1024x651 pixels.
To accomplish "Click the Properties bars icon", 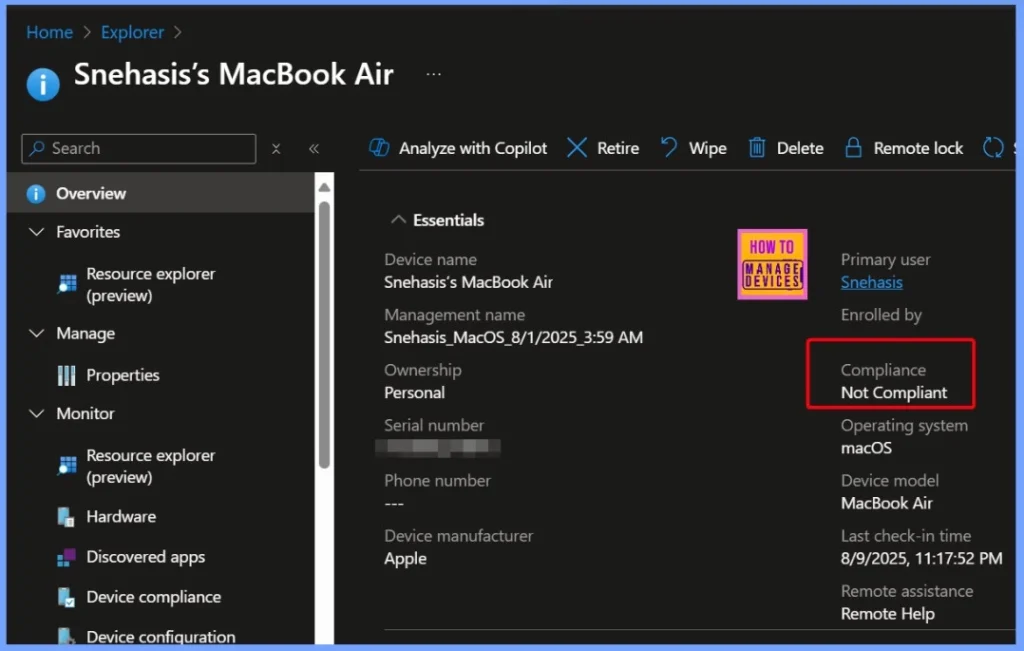I will [x=67, y=375].
